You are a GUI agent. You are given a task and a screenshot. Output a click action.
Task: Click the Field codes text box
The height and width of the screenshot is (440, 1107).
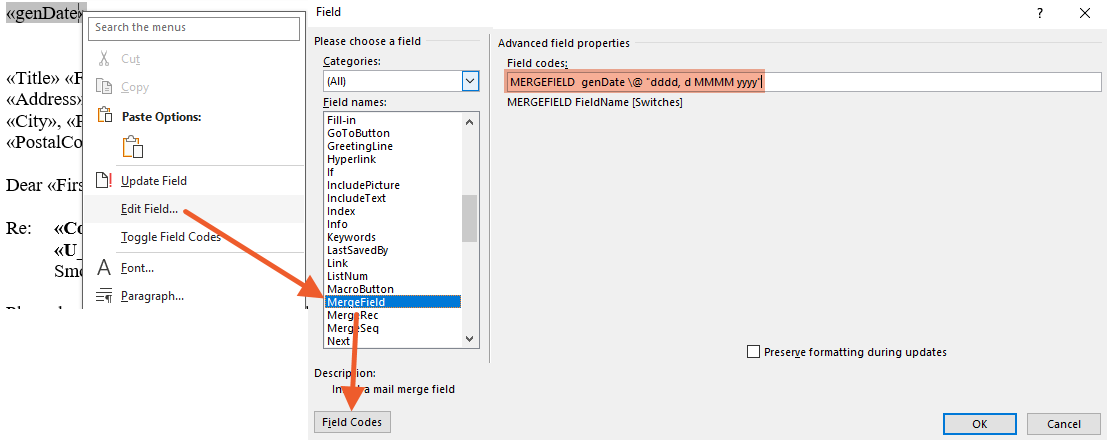[x=800, y=82]
